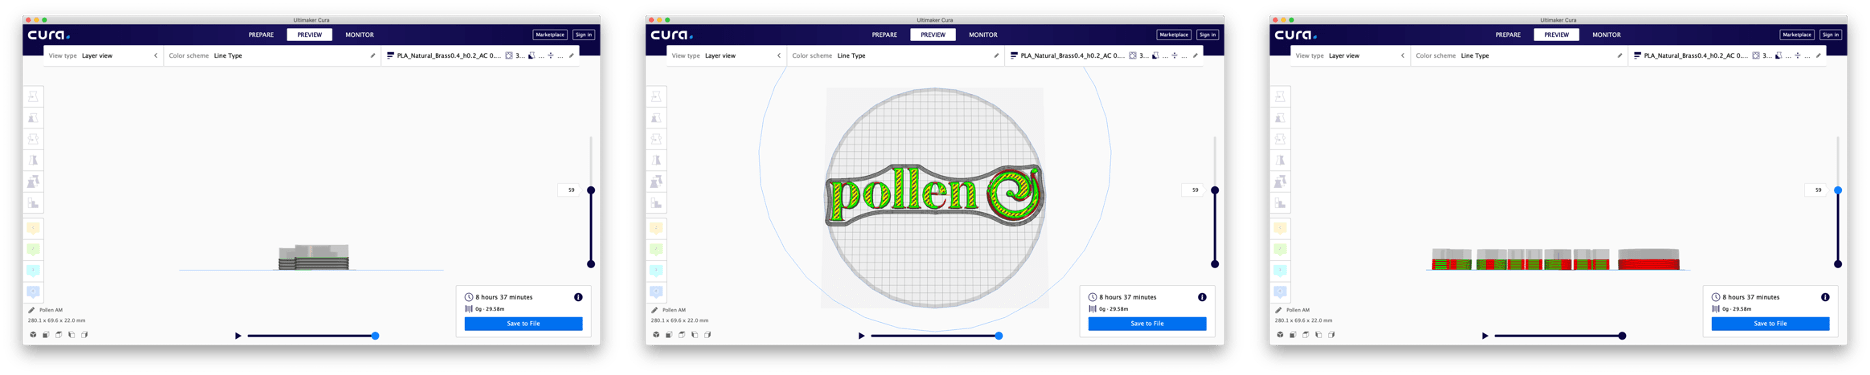1870x375 pixels.
Task: Open Per Model Settings in middle window
Action: point(656,182)
